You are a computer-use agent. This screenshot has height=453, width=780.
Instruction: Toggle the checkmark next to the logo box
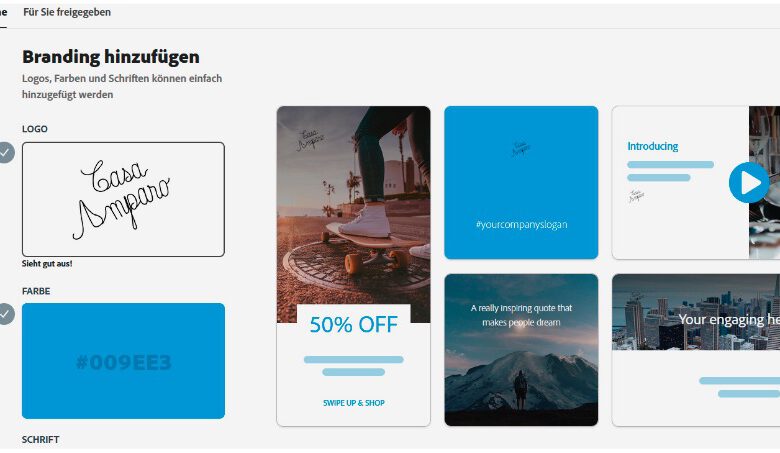click(5, 153)
